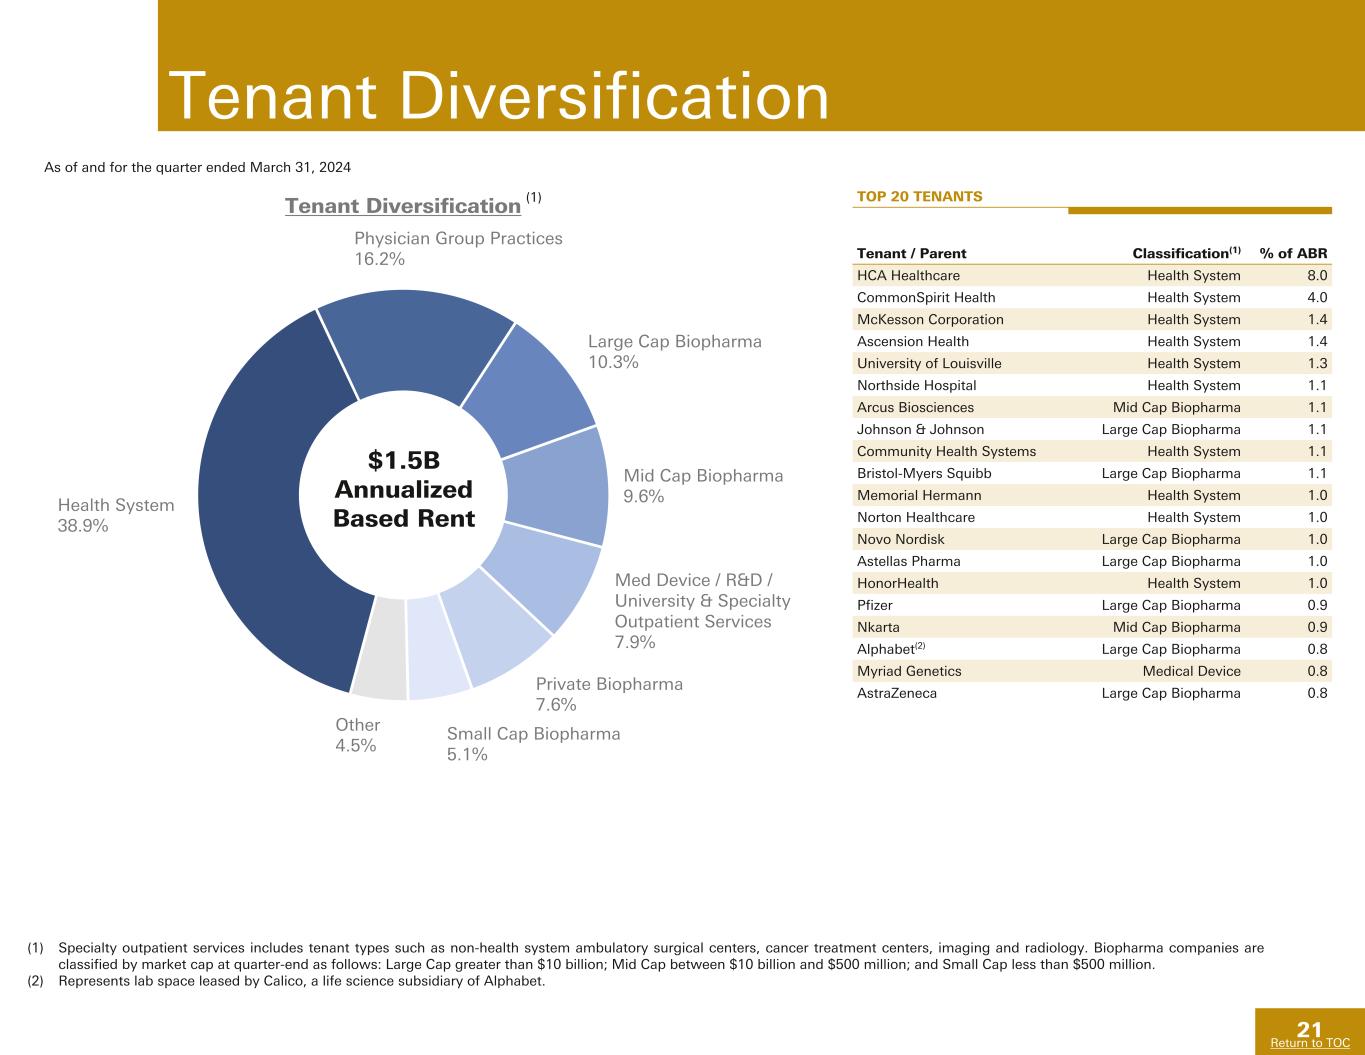
Task: Select the "AstraZeneca" tenant name
Action: coord(897,693)
